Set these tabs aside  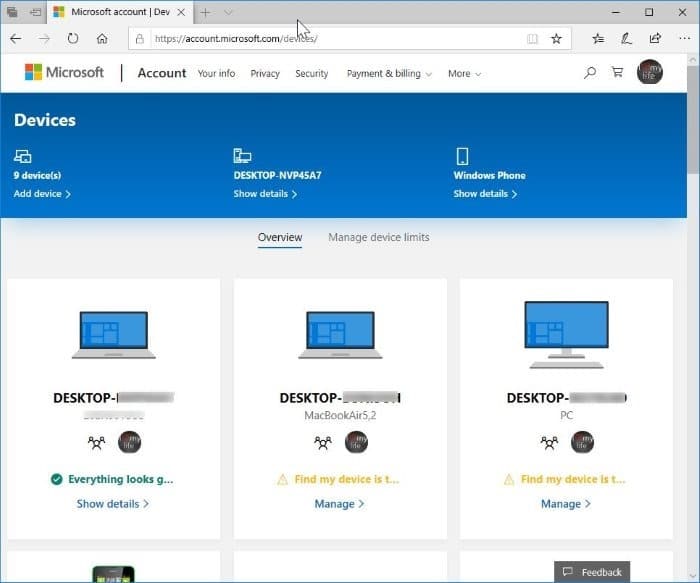click(35, 12)
